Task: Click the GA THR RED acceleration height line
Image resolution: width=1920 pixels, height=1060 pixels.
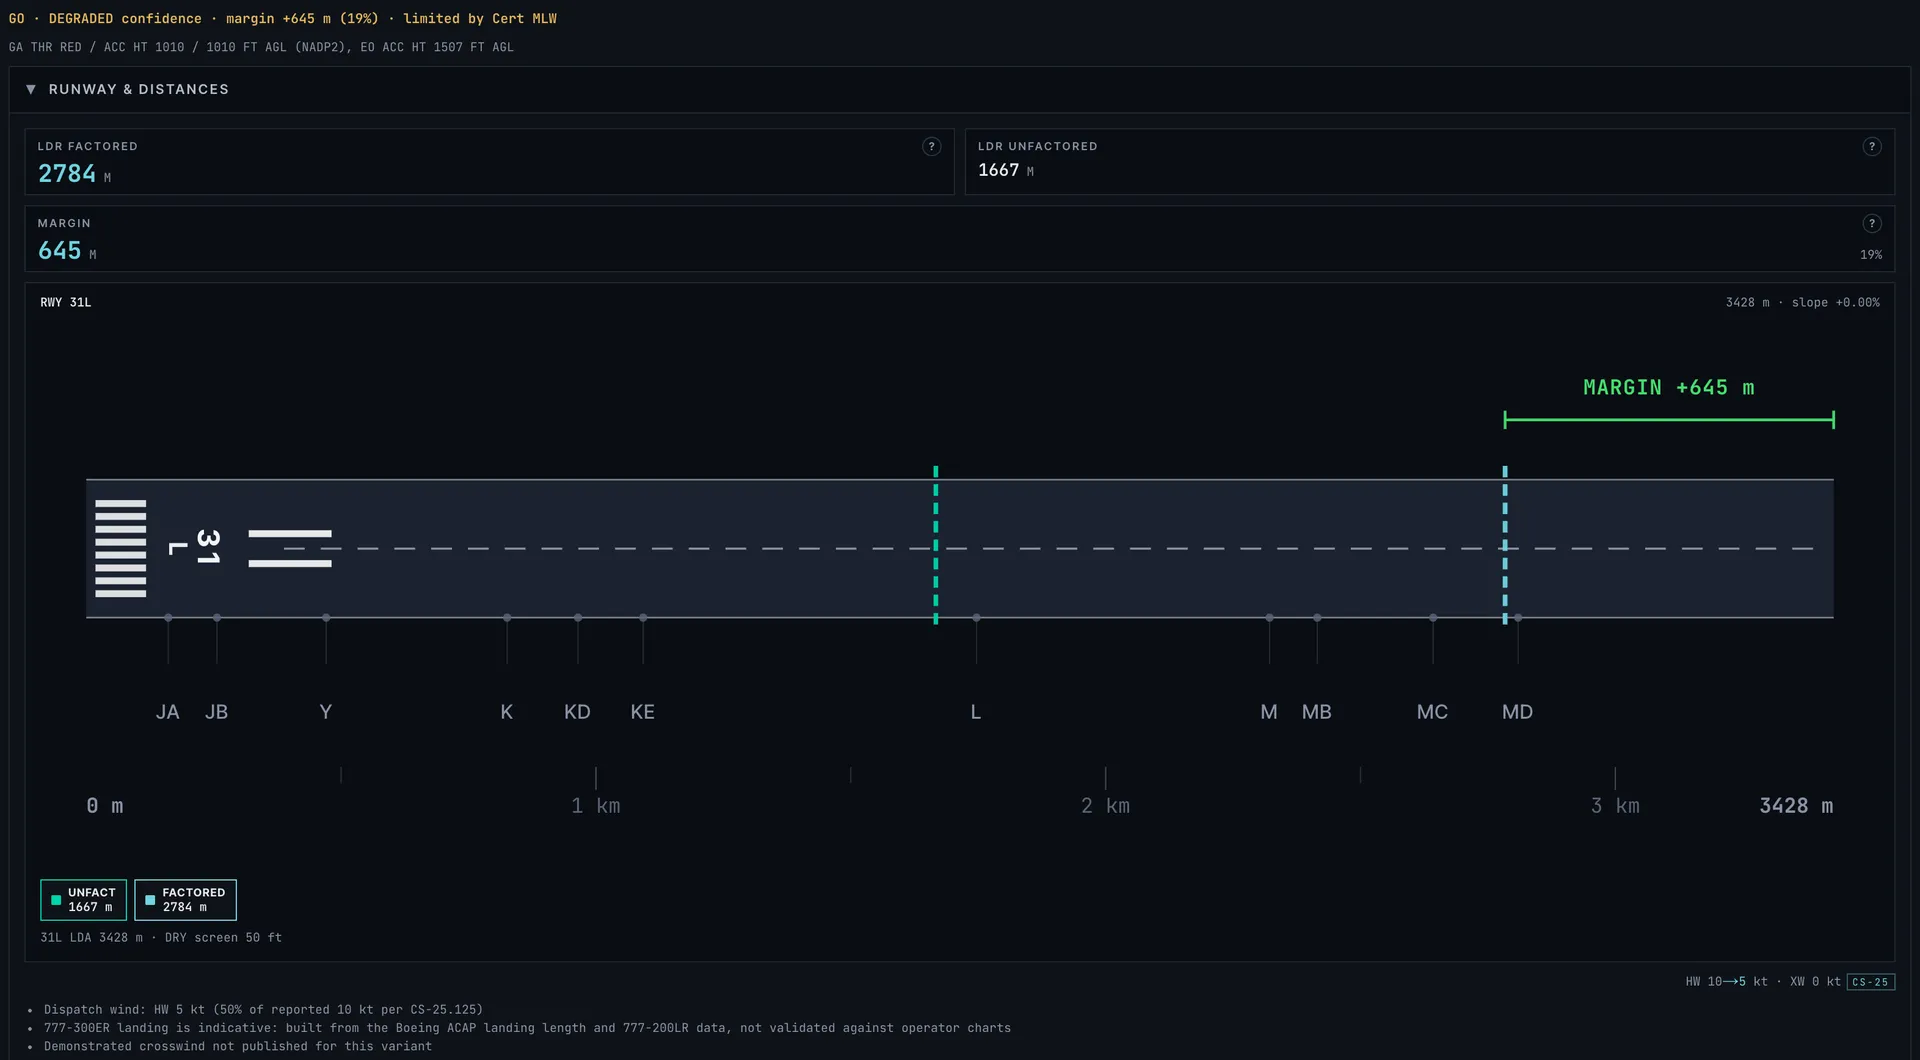Action: [x=261, y=47]
